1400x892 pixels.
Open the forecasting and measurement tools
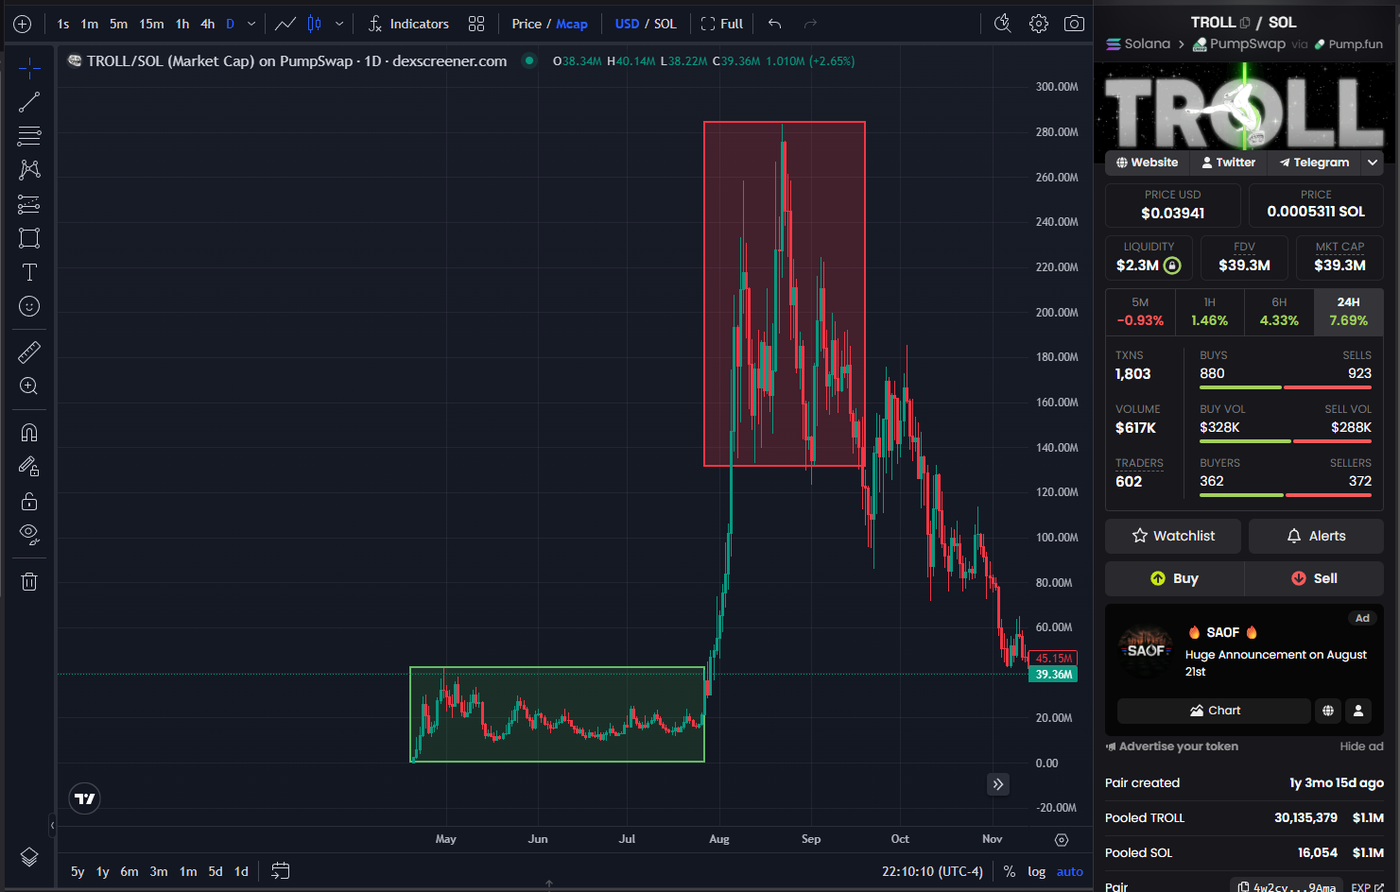tap(29, 204)
